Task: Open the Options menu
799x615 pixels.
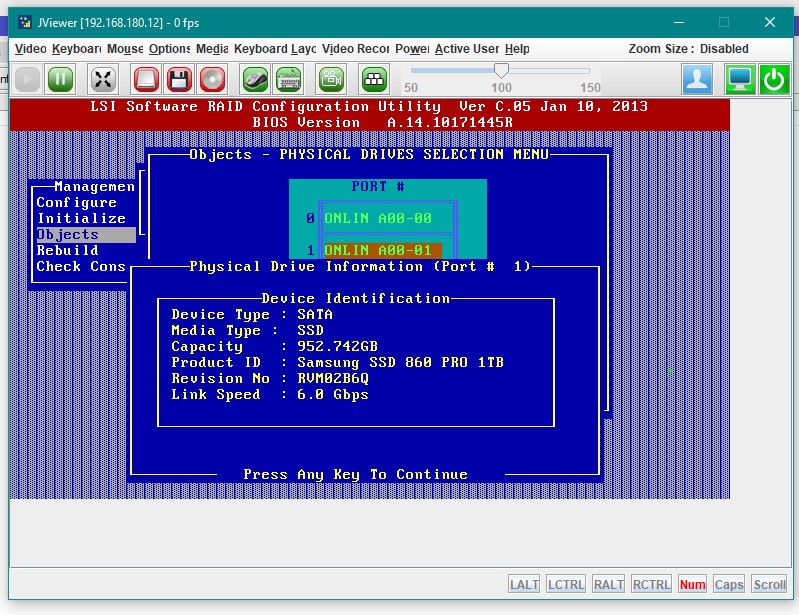Action: pos(169,49)
